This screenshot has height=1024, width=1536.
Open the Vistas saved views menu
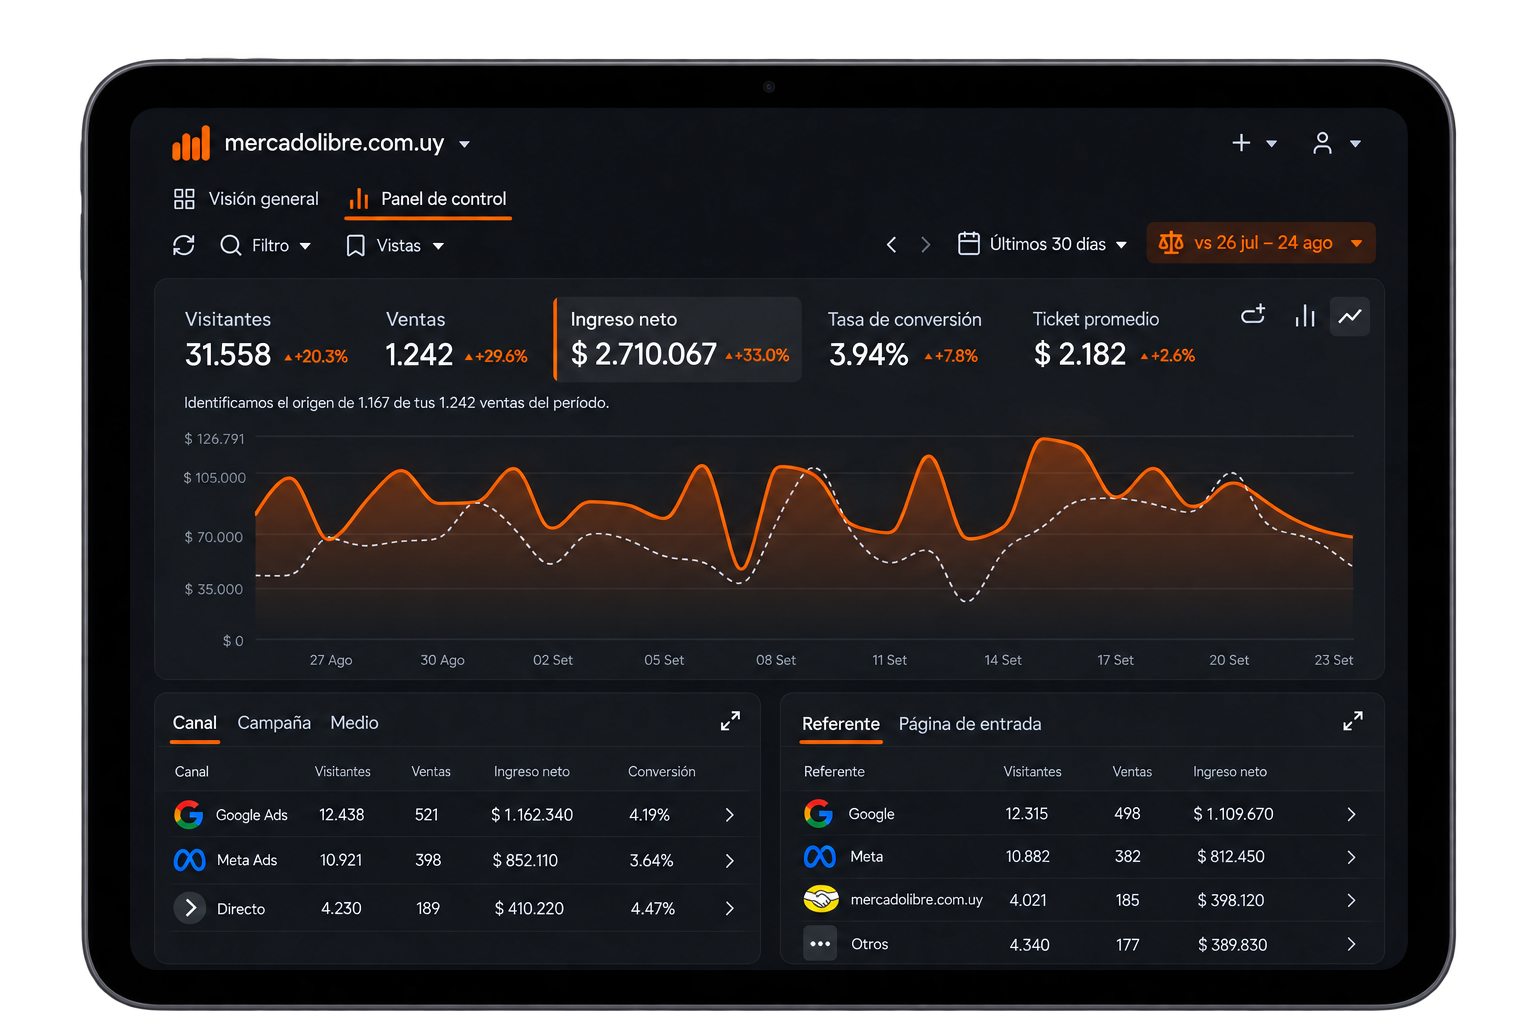[x=395, y=246]
